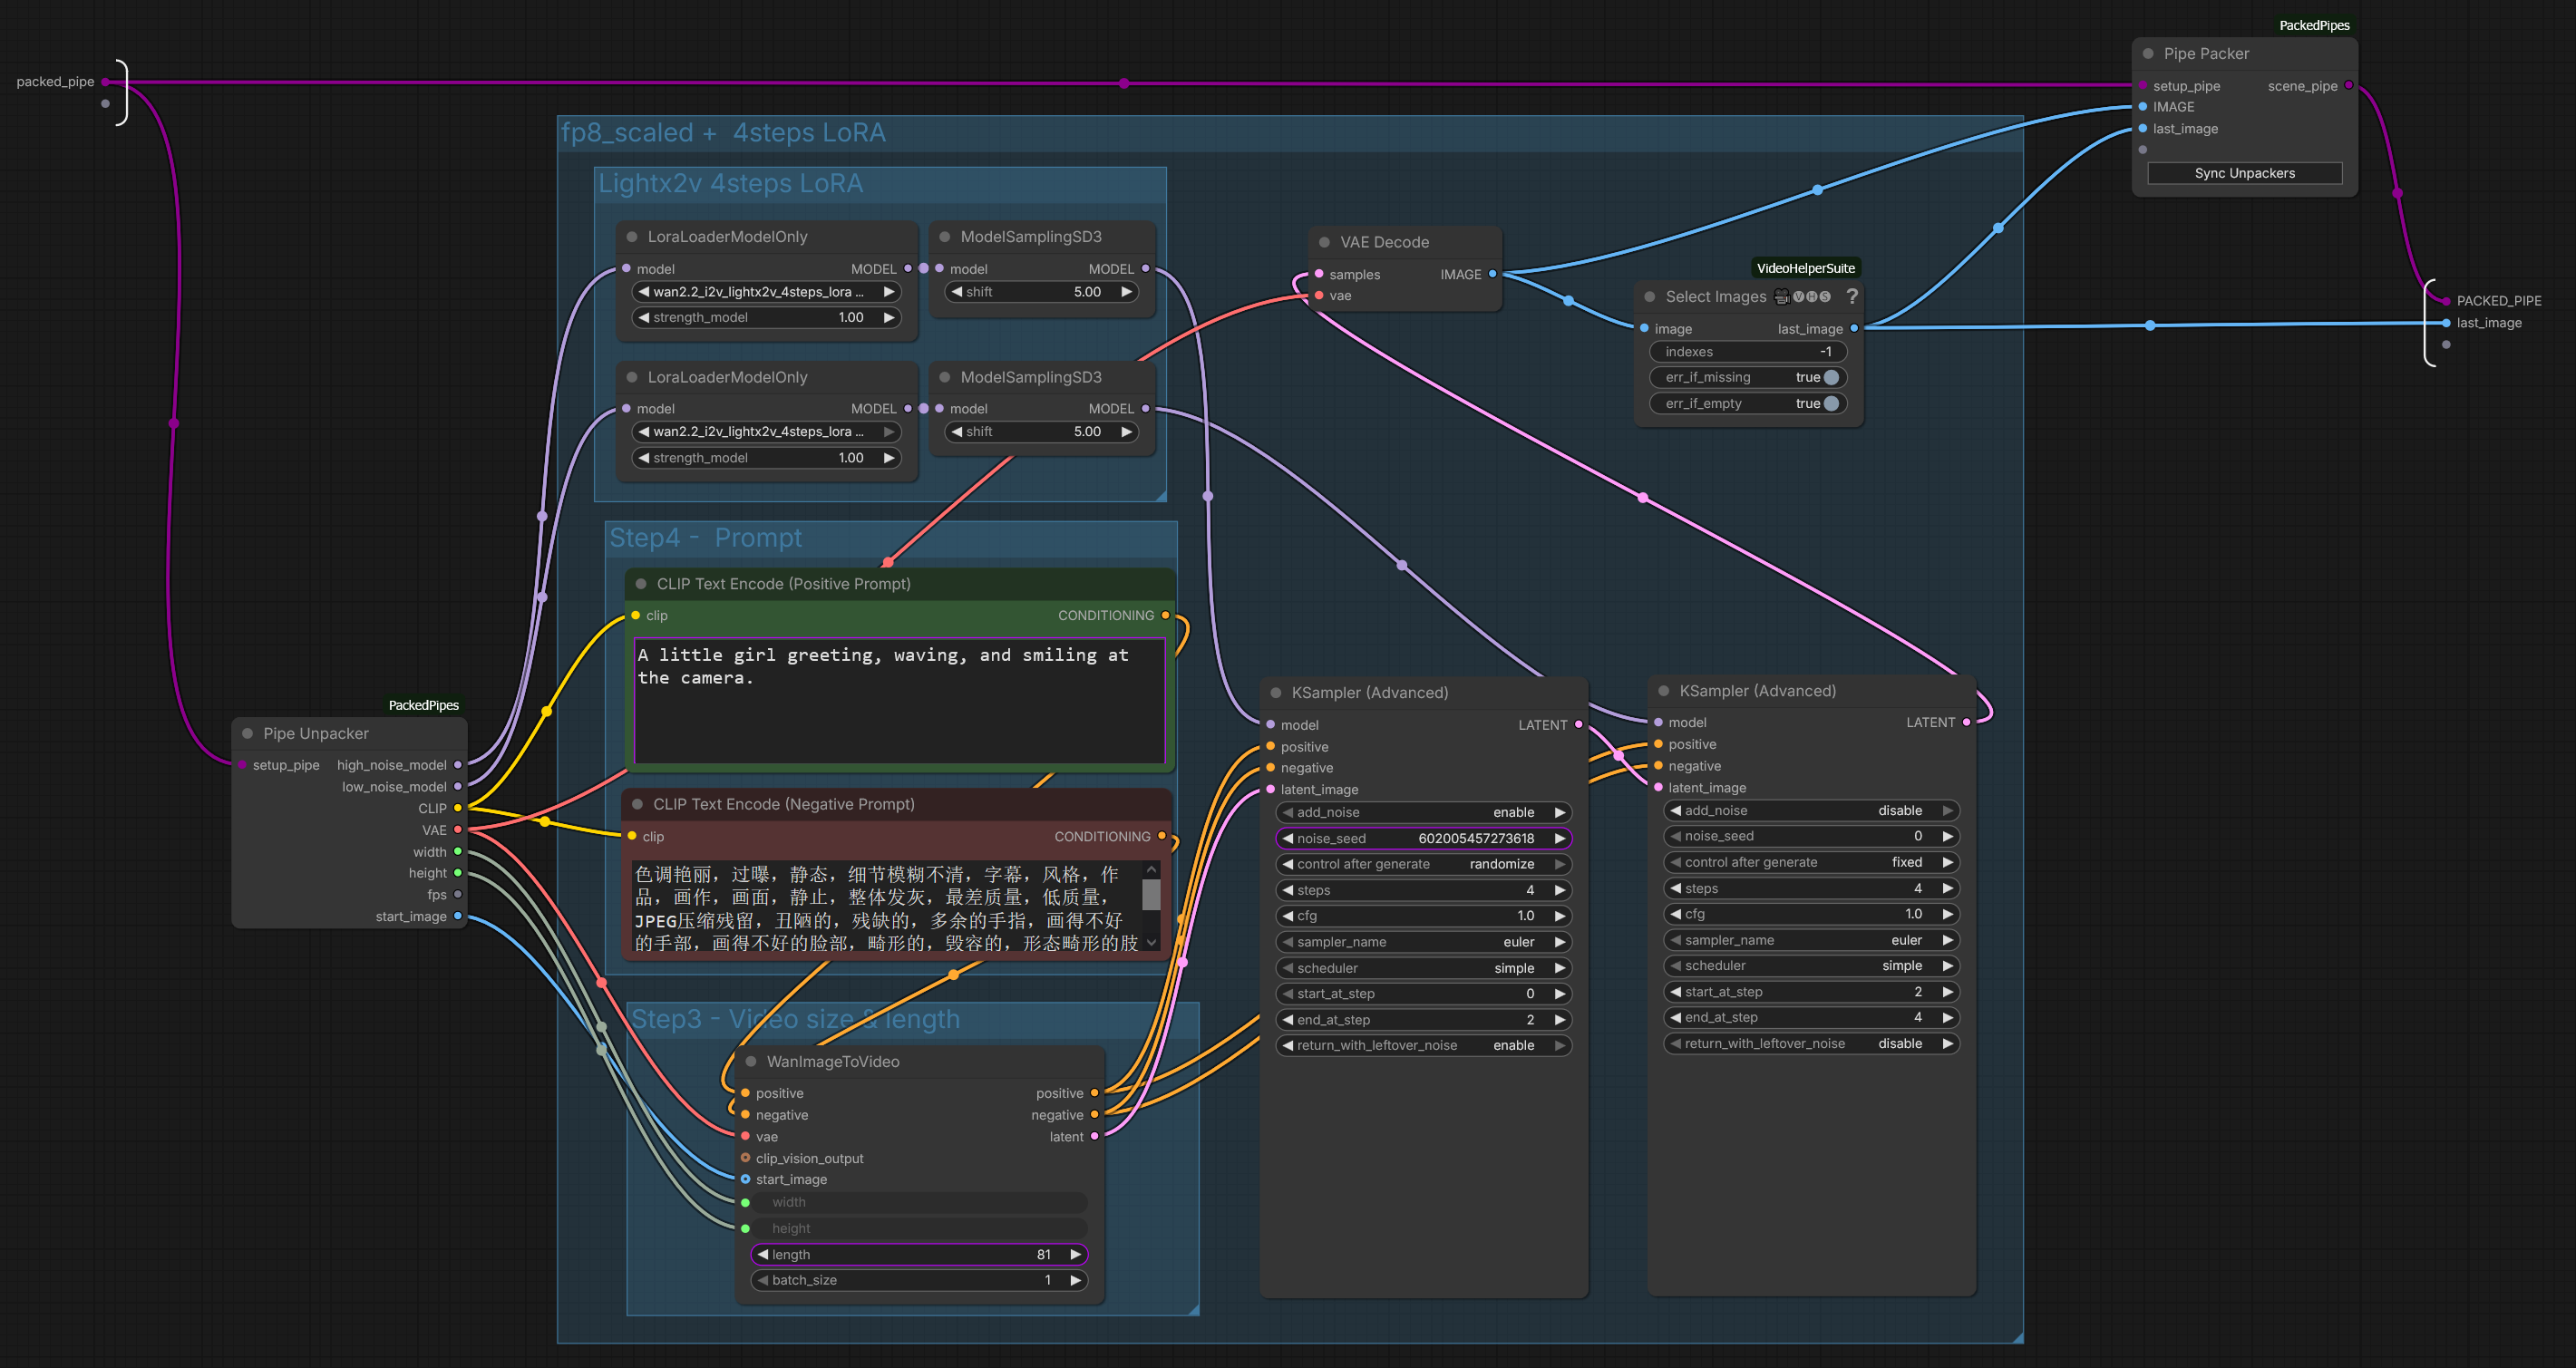Click into the positive prompt text area
The image size is (2576, 1368).
click(900, 701)
